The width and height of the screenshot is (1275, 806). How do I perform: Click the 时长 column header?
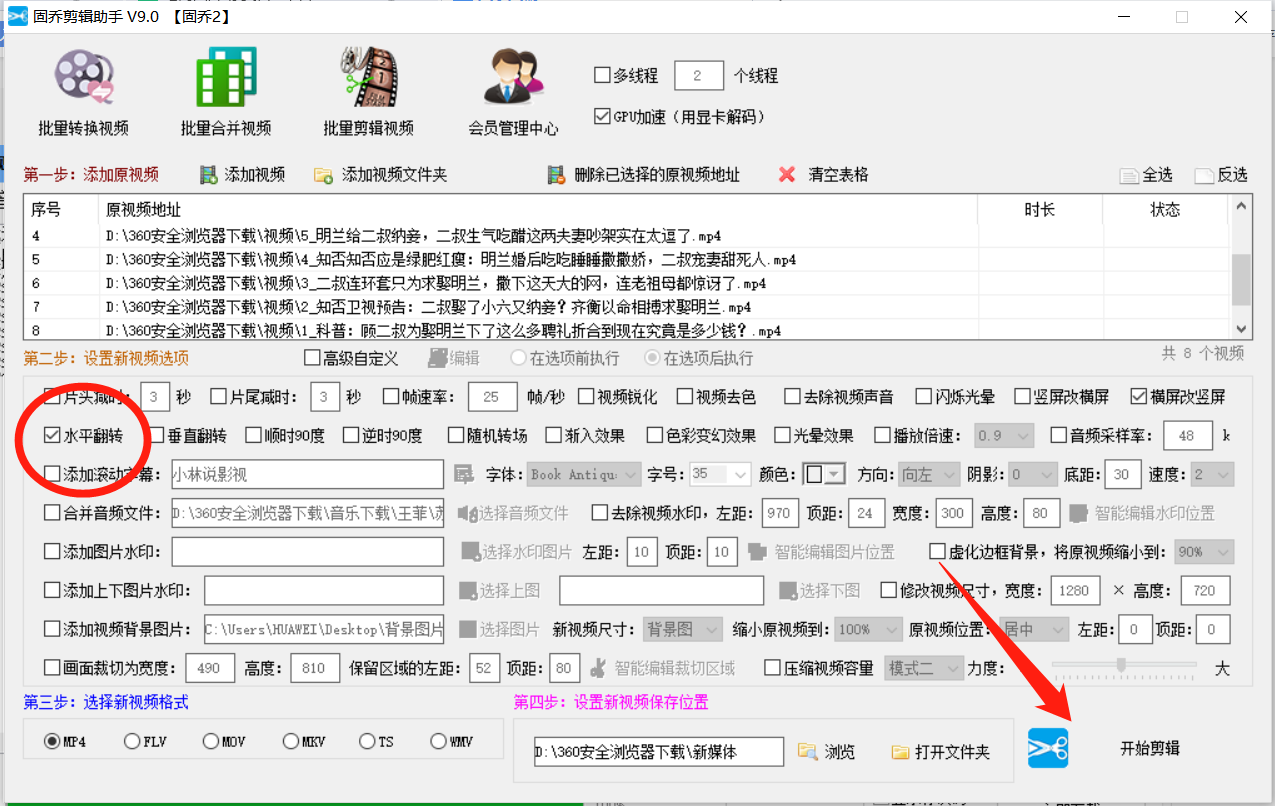coord(1040,209)
